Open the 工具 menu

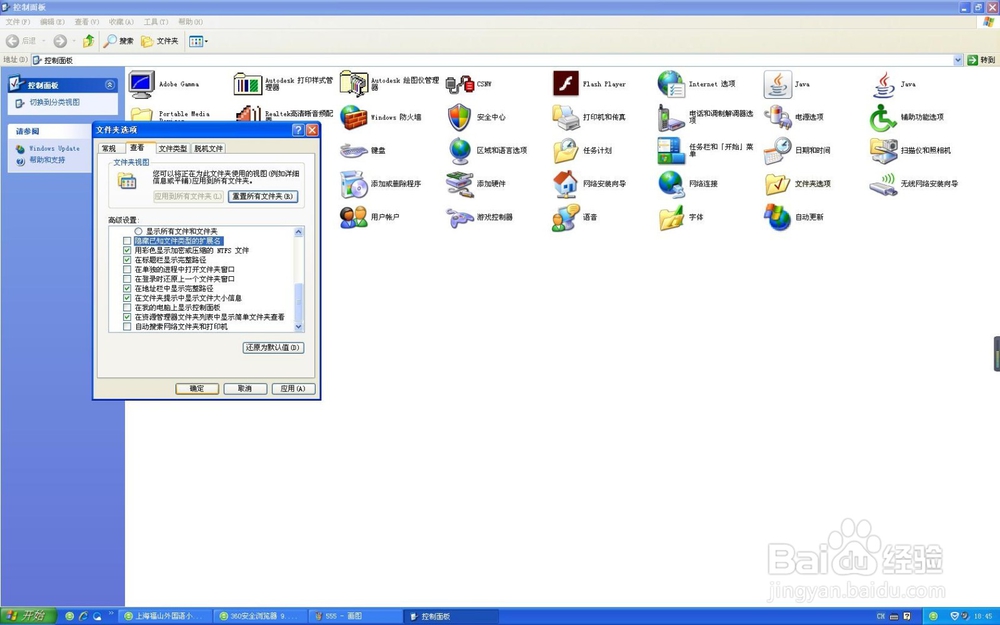(x=156, y=22)
